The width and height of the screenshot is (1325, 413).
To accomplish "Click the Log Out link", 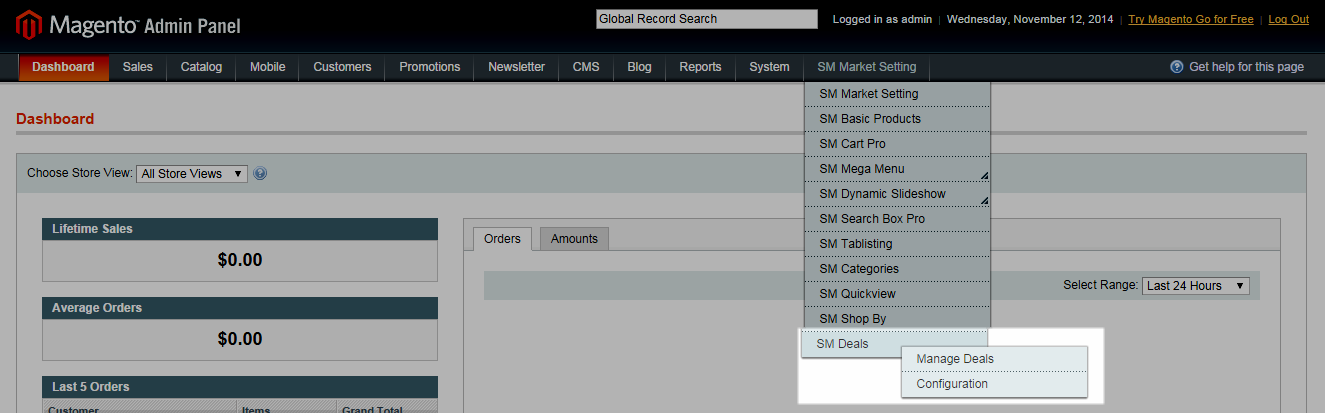I will pos(1289,19).
